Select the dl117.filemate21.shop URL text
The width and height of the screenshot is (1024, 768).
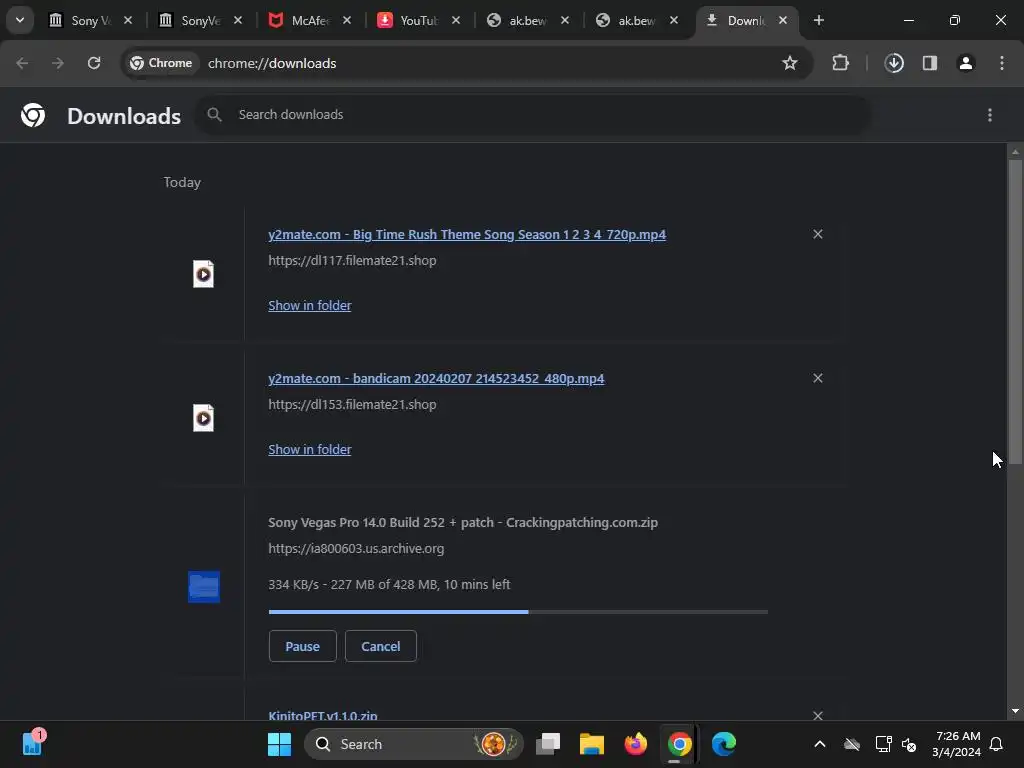pos(352,261)
